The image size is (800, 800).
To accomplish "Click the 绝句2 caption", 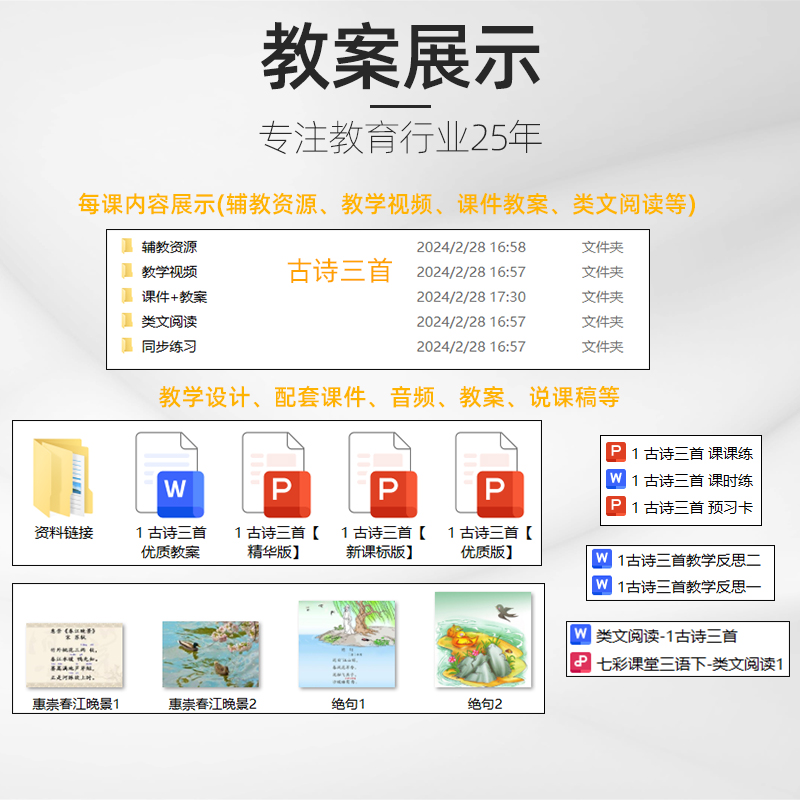I will point(485,704).
